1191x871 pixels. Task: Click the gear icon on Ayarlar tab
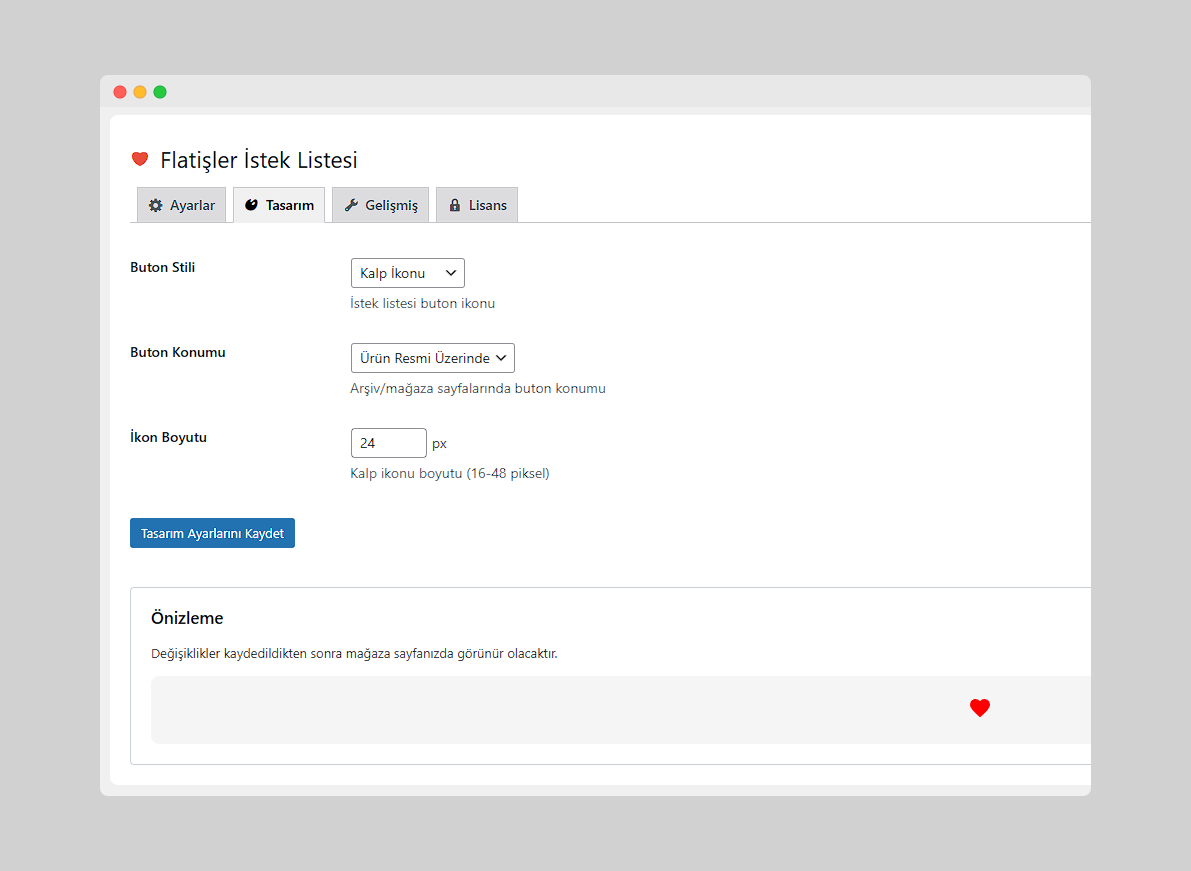155,205
